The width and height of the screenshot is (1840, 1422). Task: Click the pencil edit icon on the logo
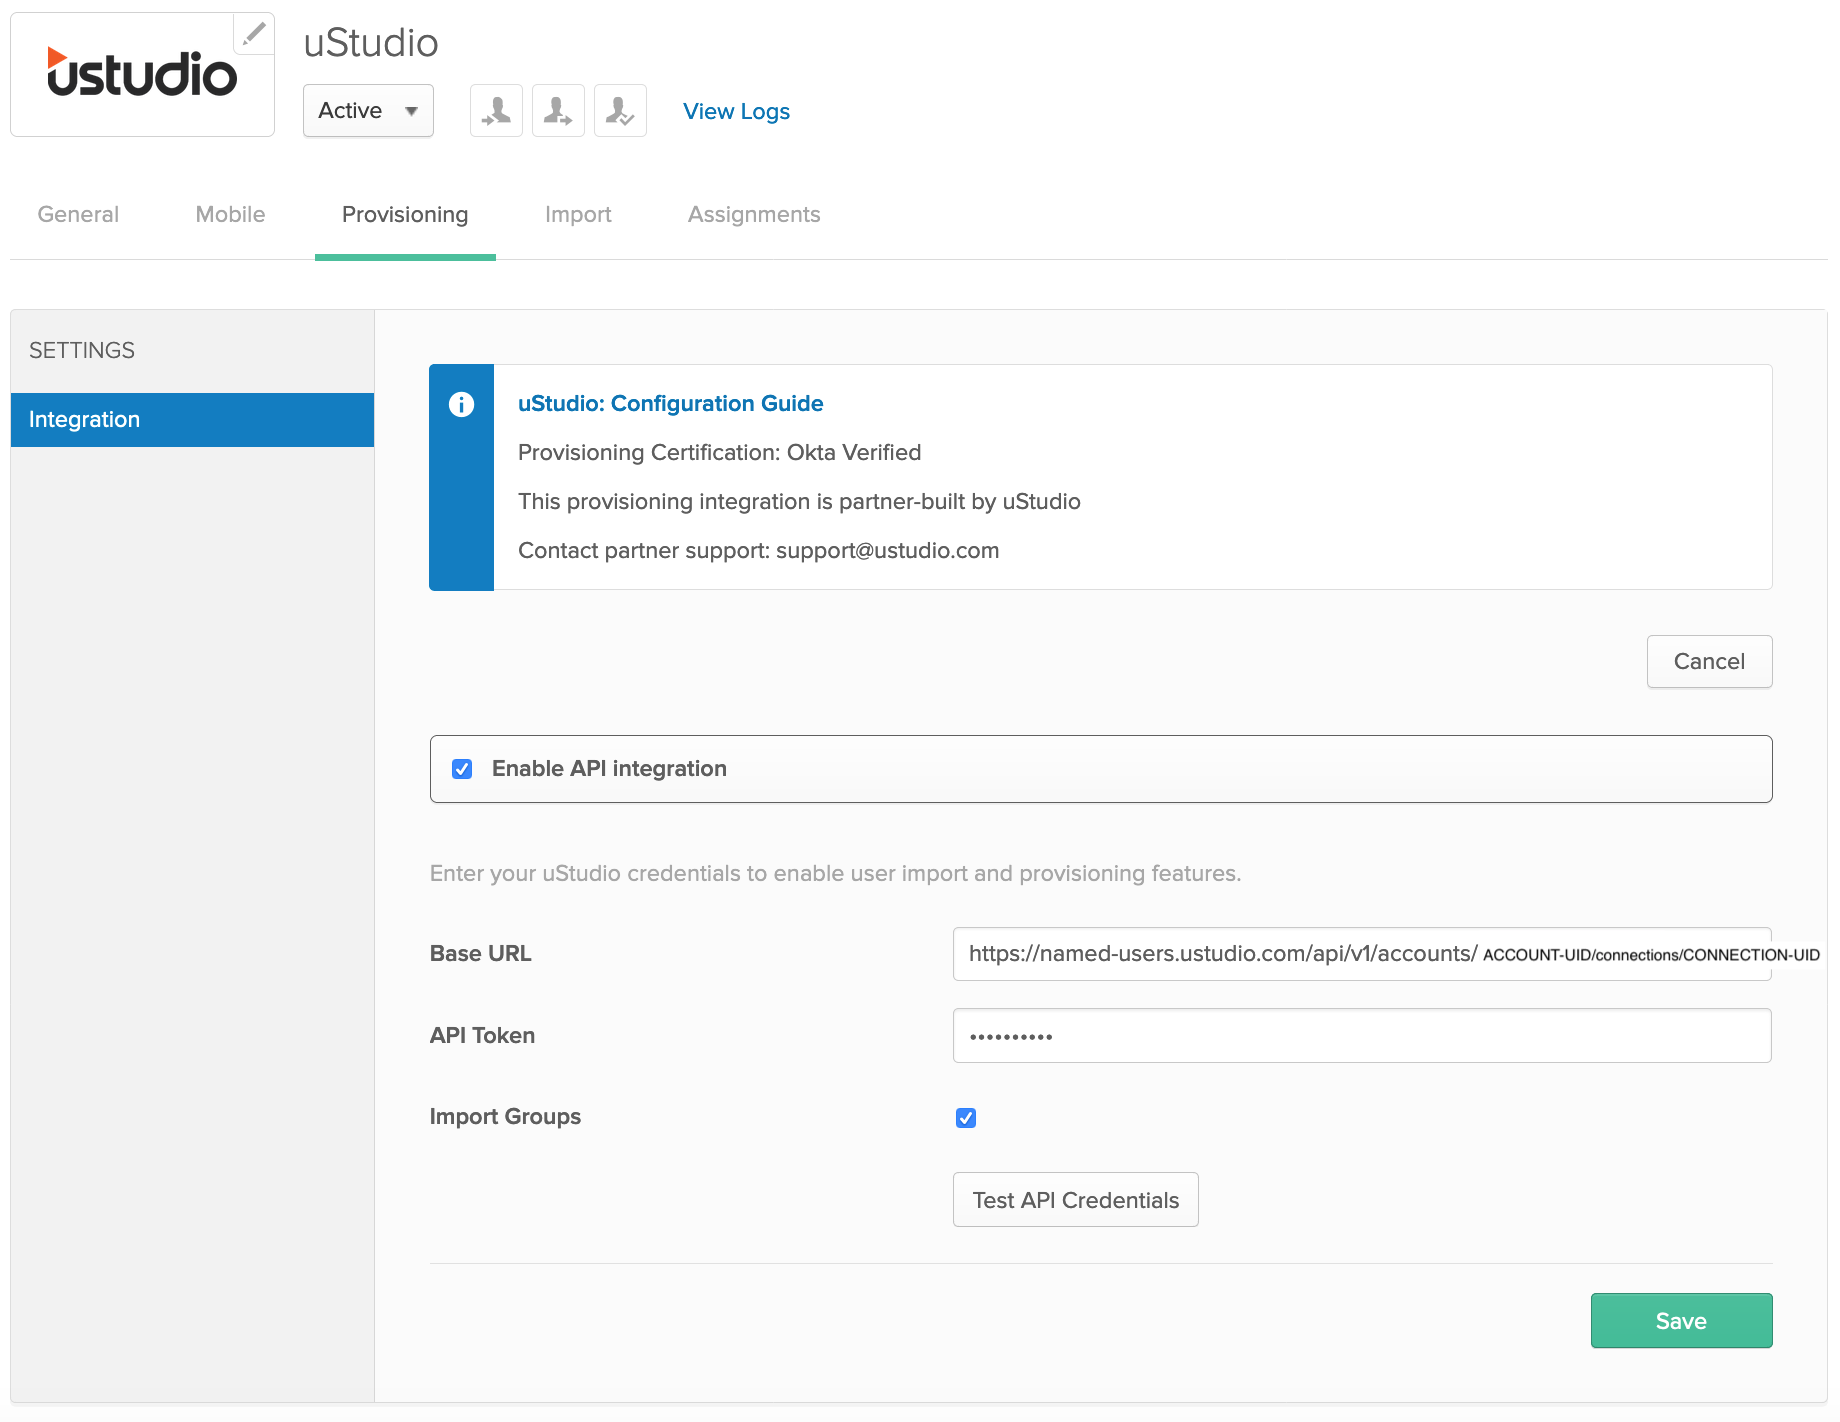pyautogui.click(x=254, y=33)
